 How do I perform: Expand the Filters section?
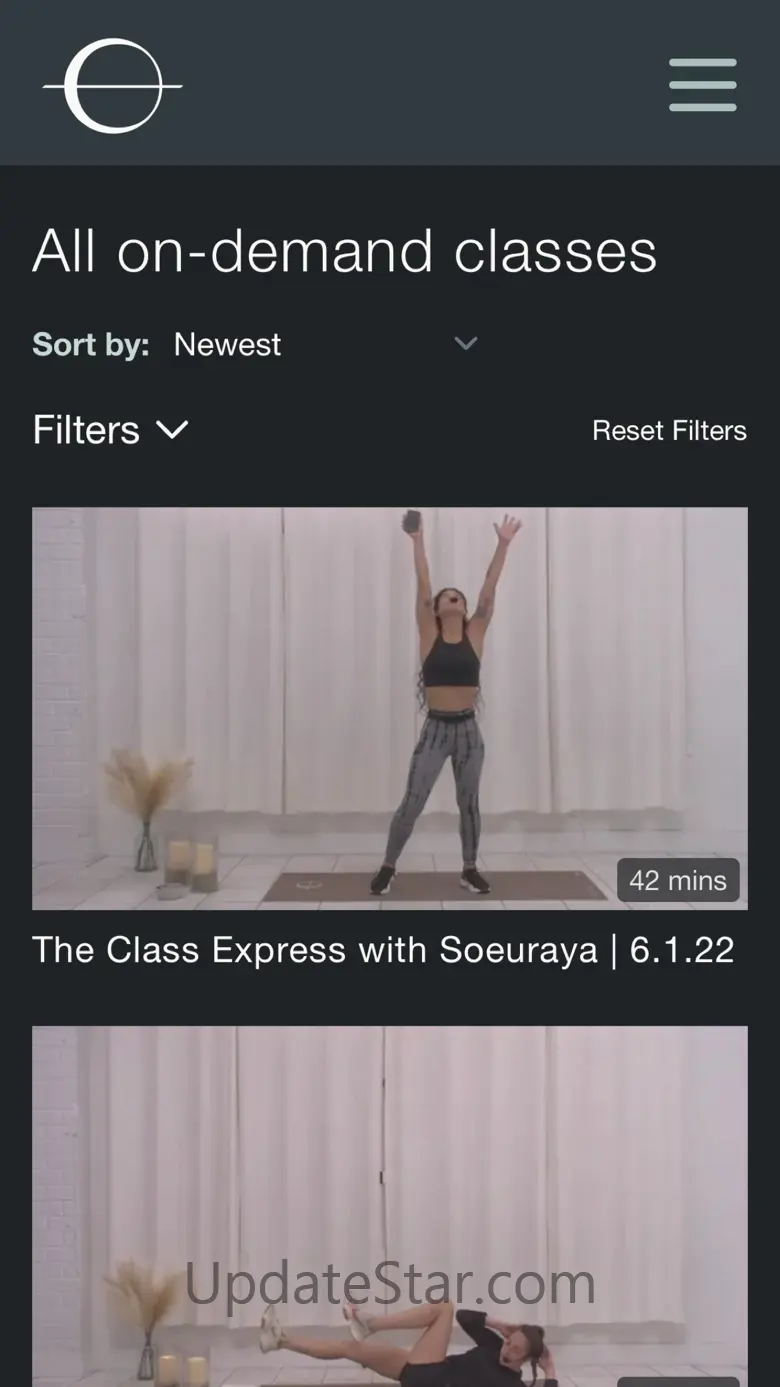coord(87,430)
